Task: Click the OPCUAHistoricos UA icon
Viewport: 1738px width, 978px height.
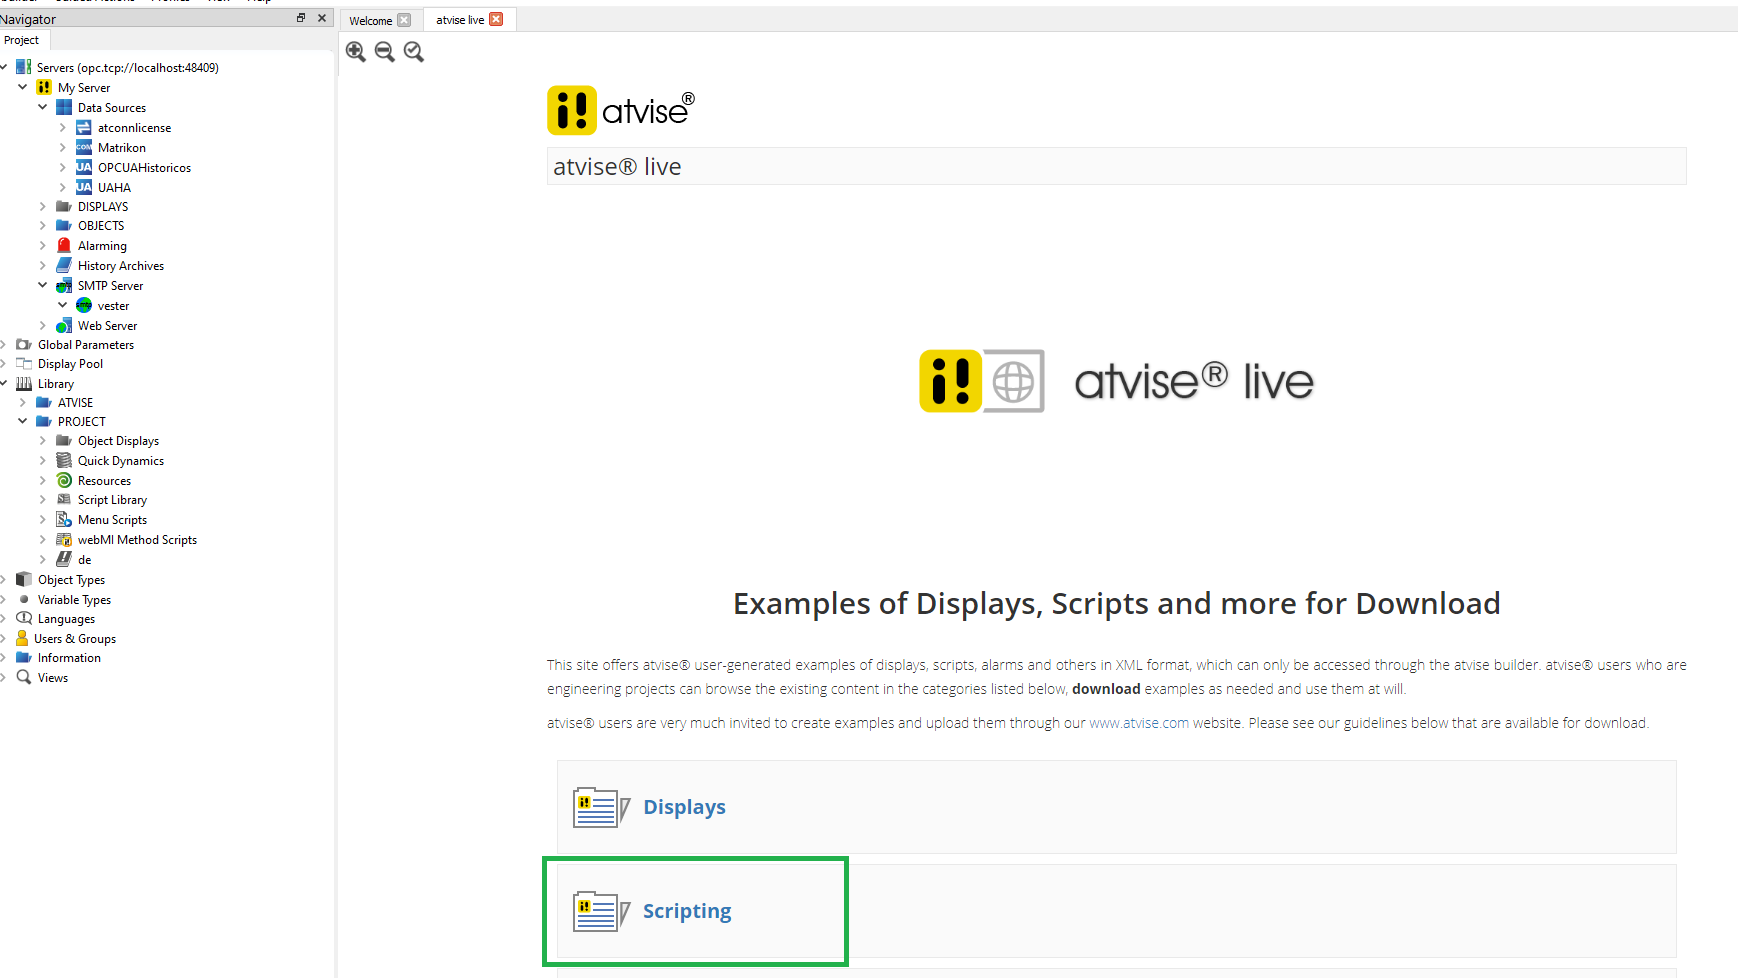Action: [x=84, y=167]
